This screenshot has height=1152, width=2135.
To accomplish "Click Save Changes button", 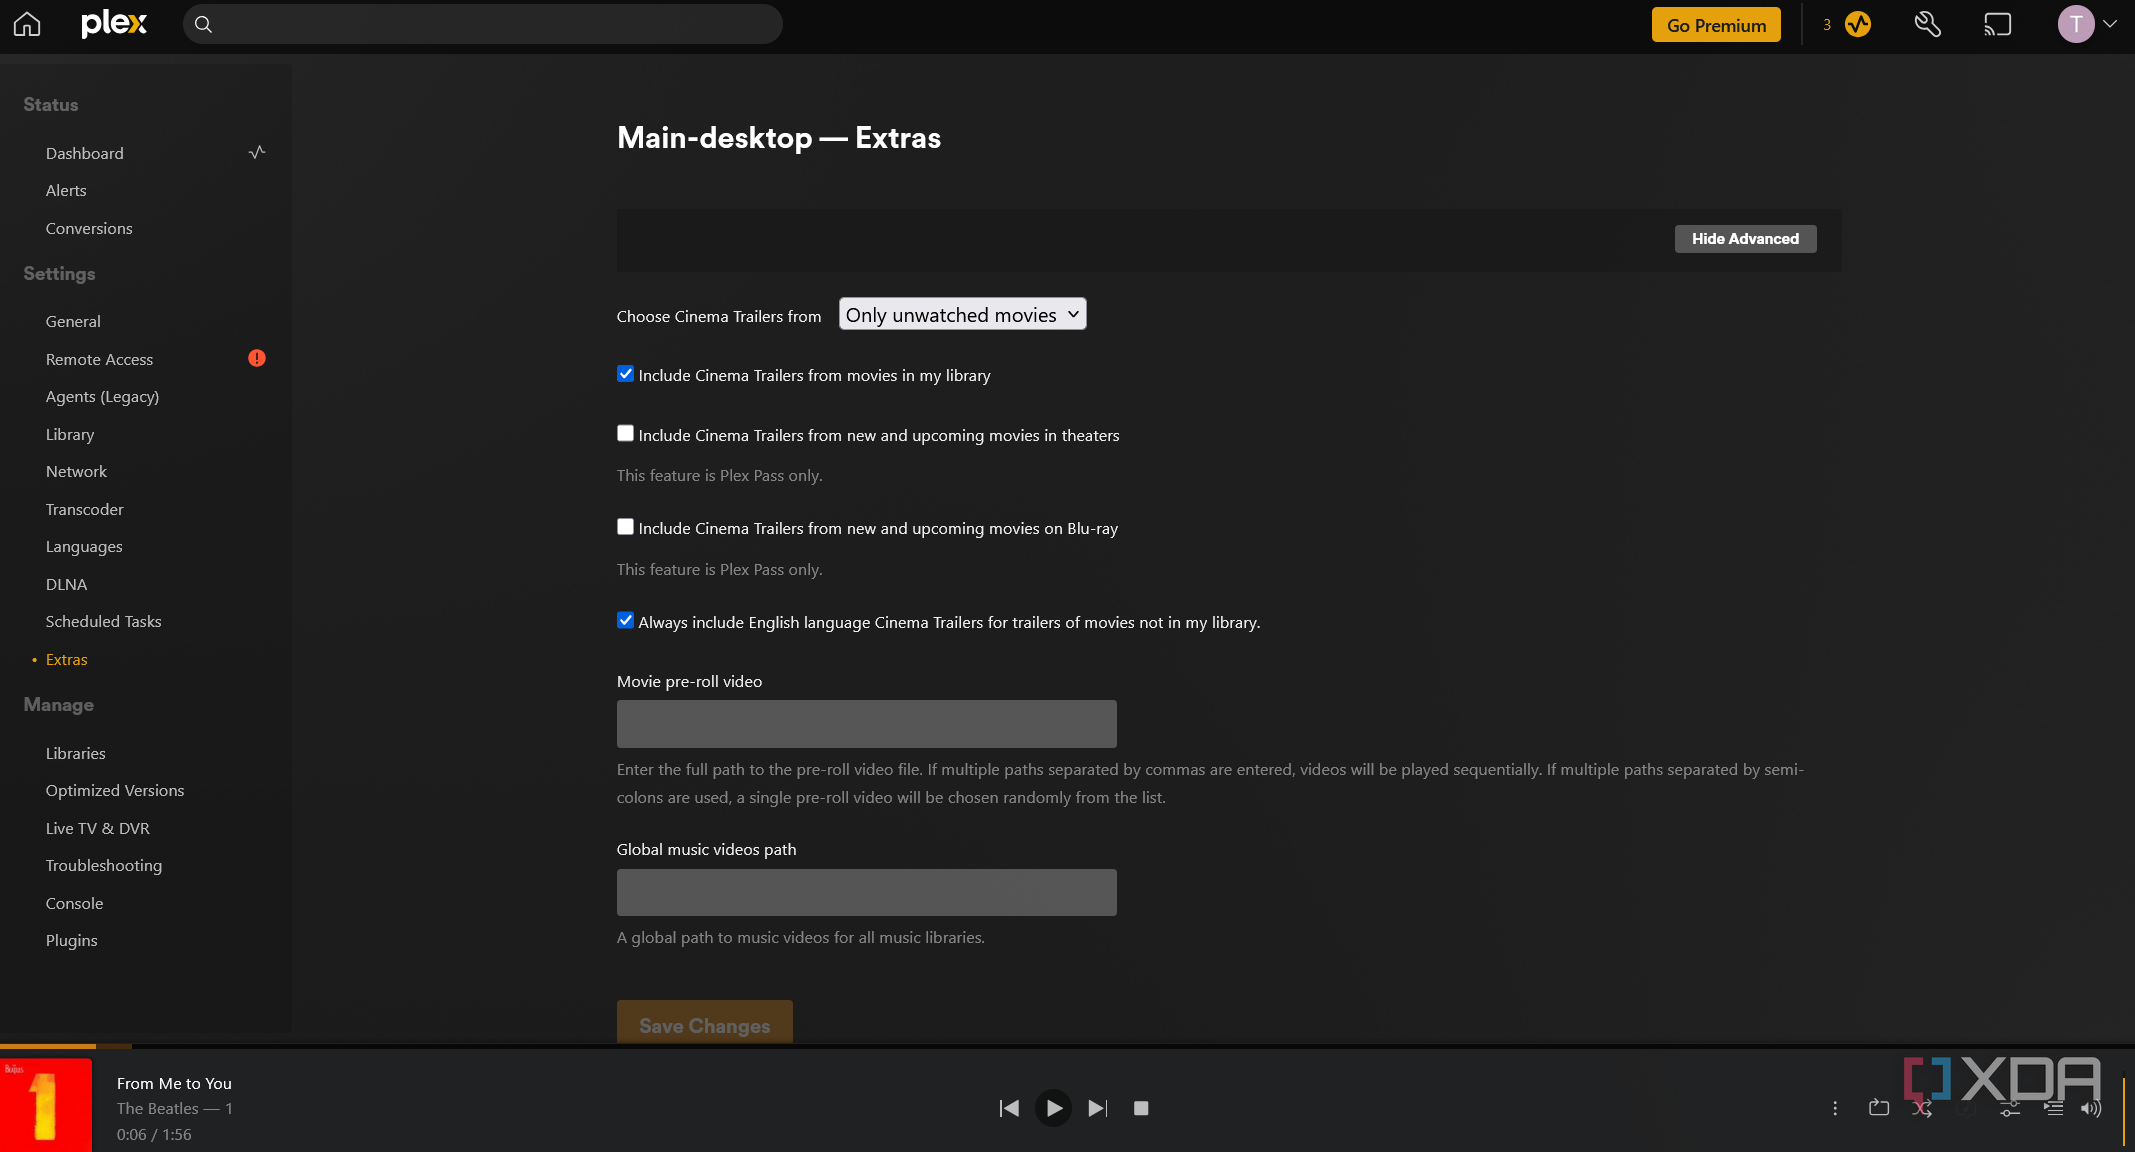I will coord(705,1024).
